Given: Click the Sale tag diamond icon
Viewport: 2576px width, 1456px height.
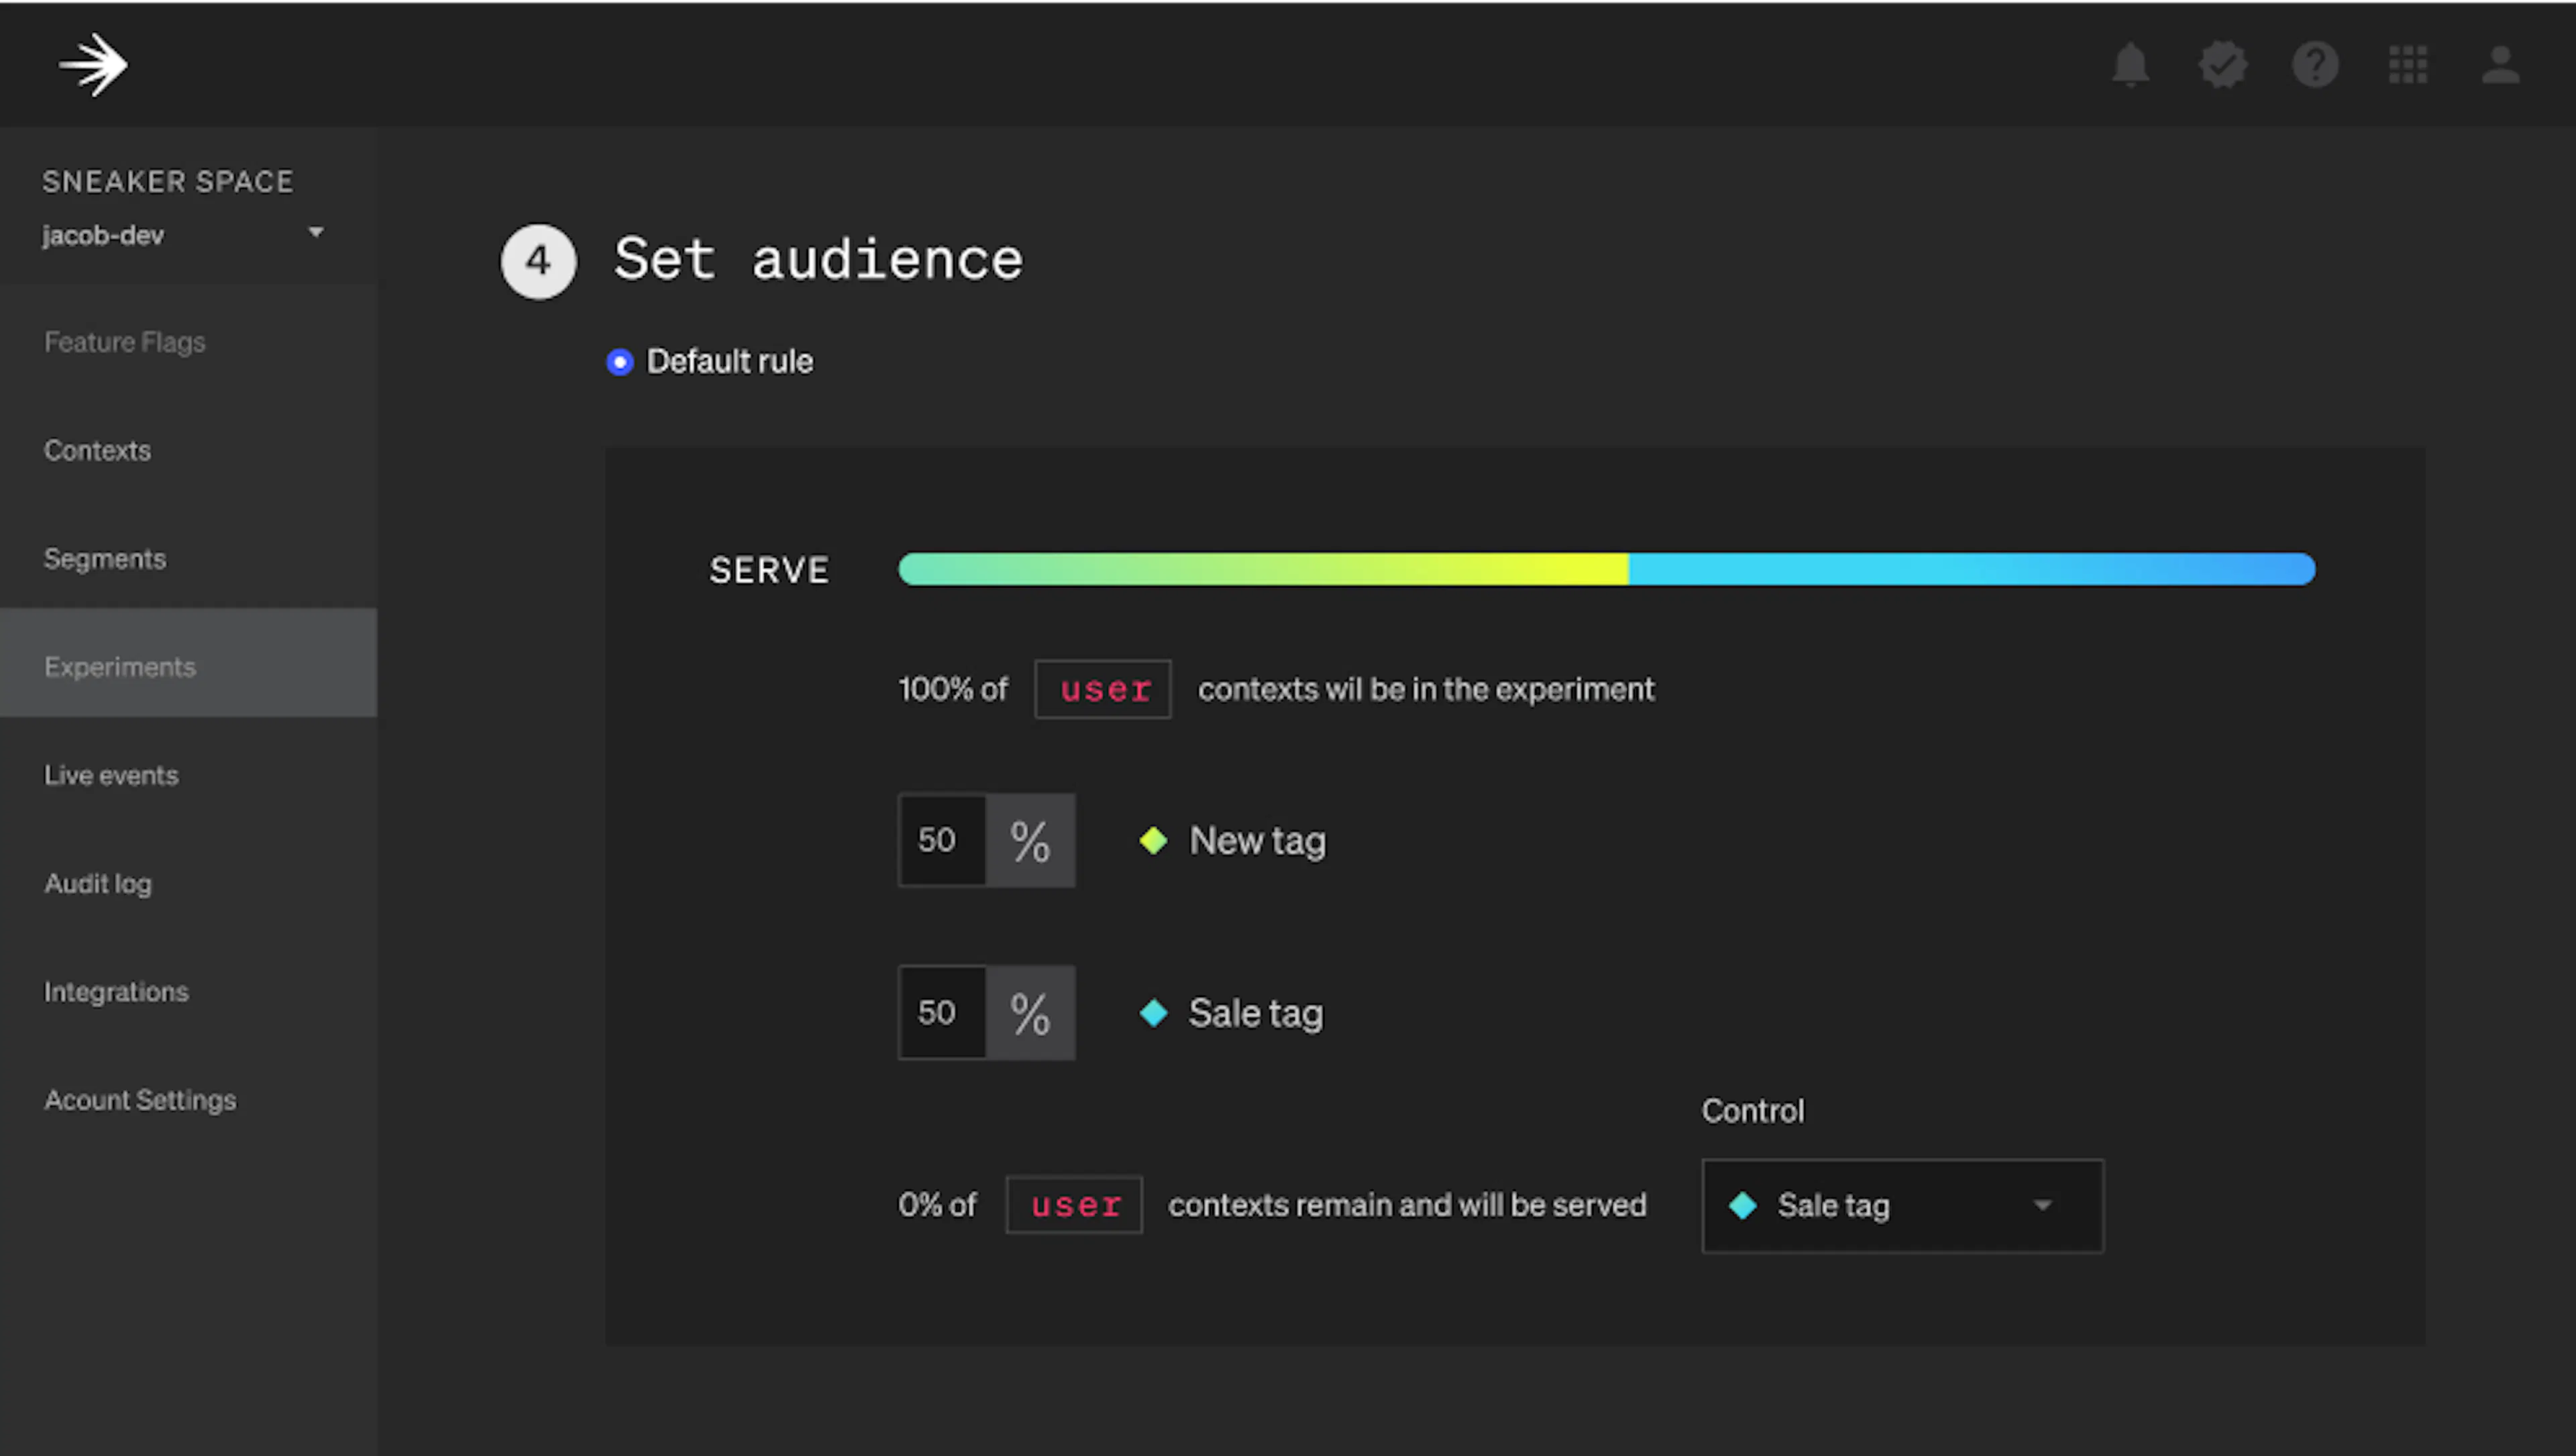Looking at the screenshot, I should click(1153, 1013).
